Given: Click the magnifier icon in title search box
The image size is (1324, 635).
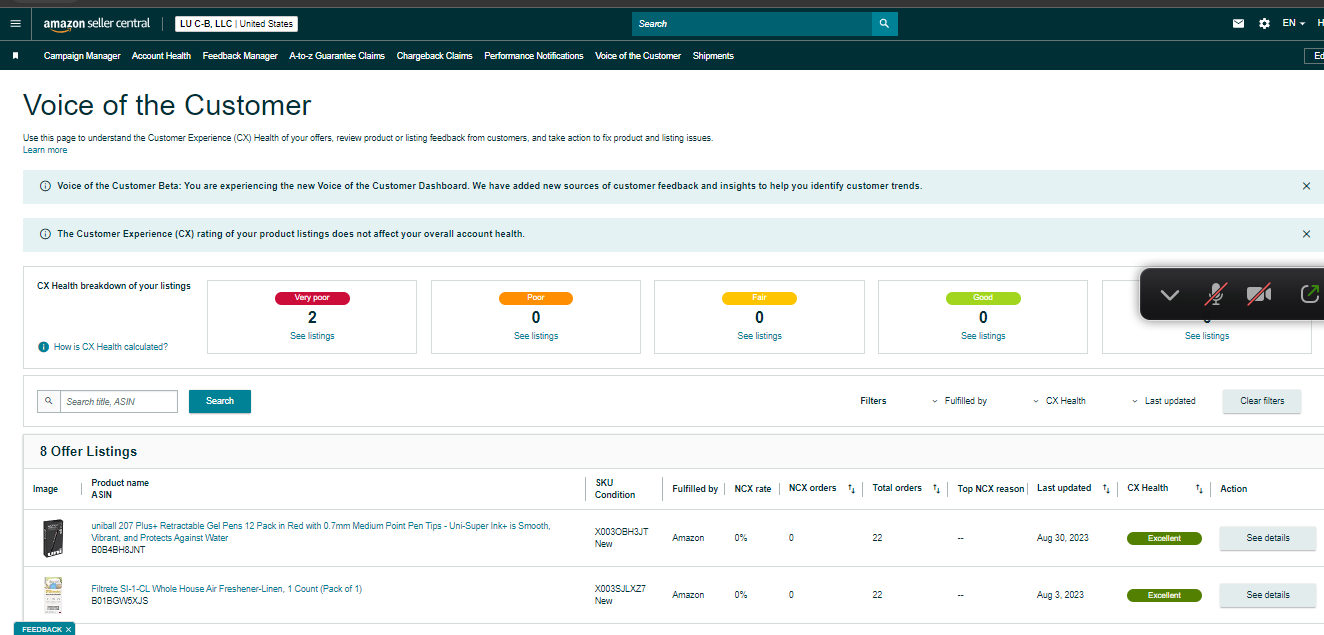Looking at the screenshot, I should [x=49, y=401].
